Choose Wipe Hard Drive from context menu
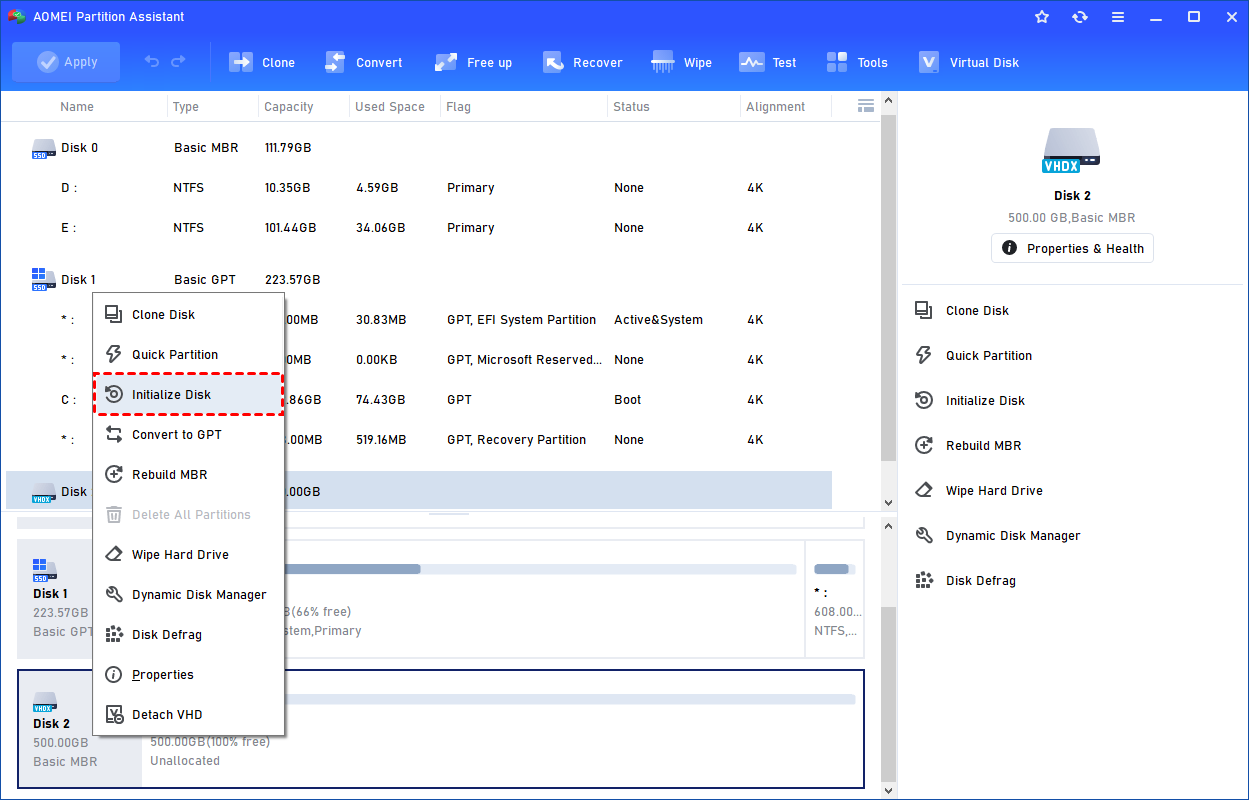The width and height of the screenshot is (1249, 800). click(188, 554)
